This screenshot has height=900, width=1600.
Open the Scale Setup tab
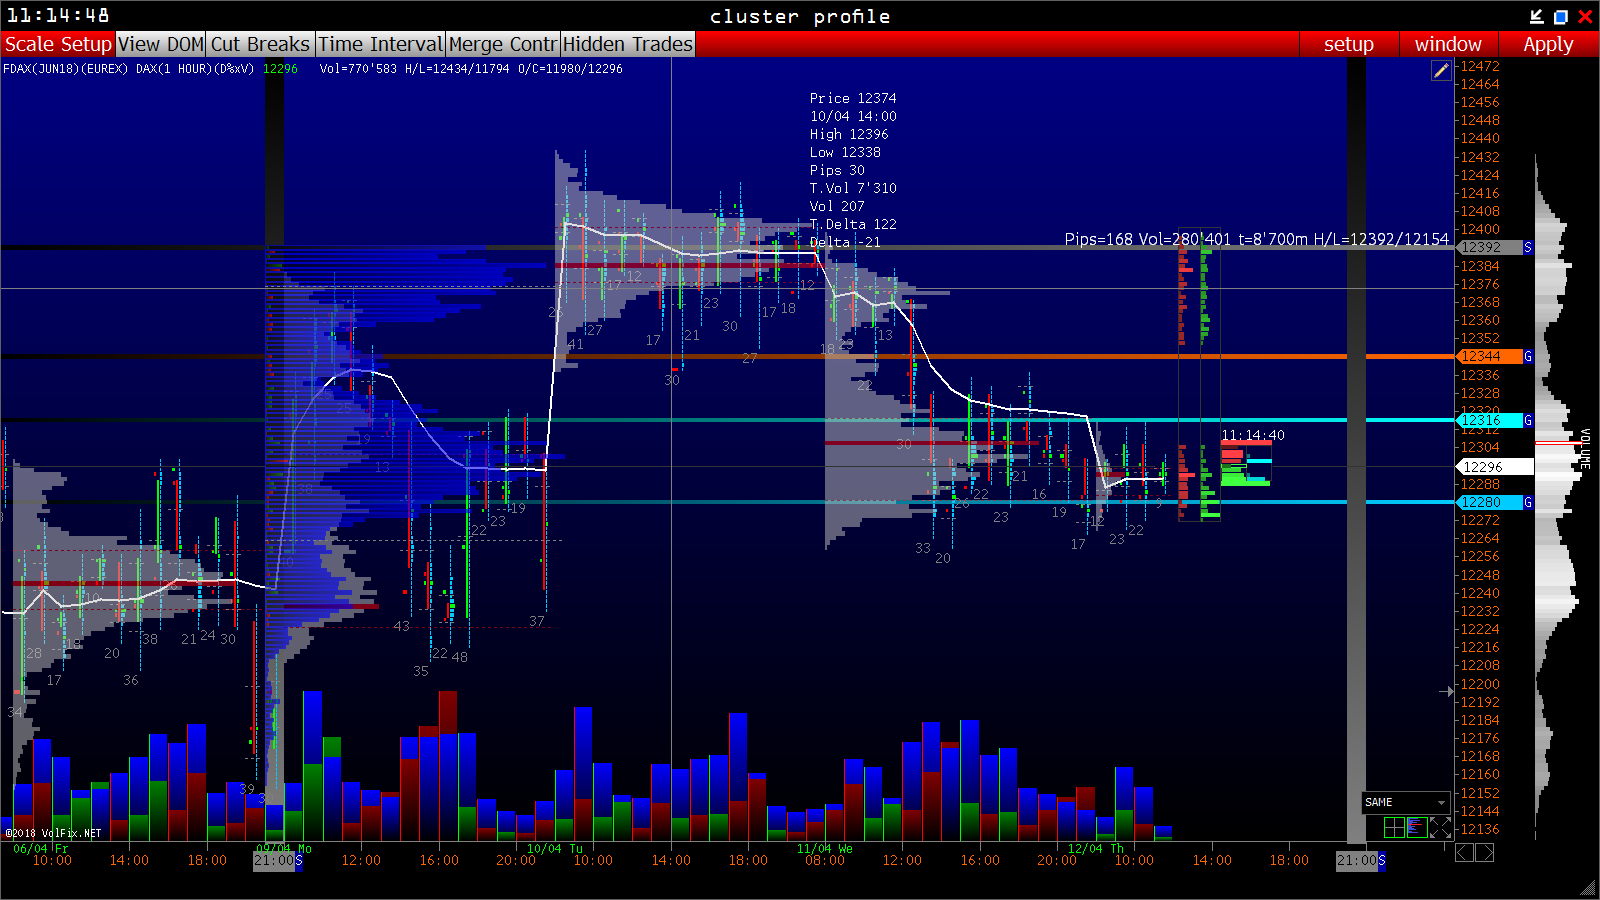(x=58, y=44)
